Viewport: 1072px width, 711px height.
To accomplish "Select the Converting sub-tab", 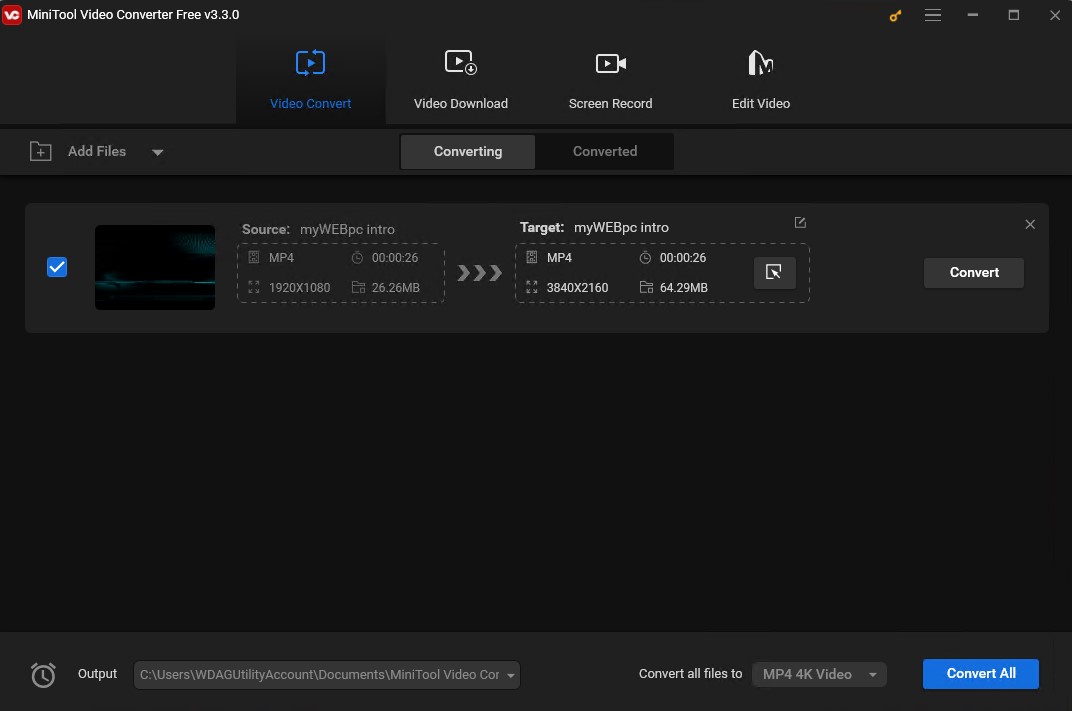I will tap(468, 151).
